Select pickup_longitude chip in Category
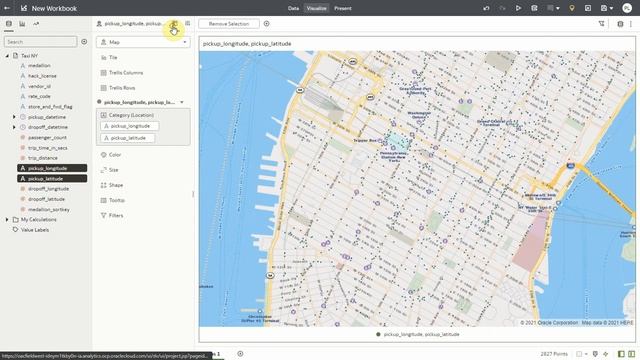 pyautogui.click(x=129, y=126)
